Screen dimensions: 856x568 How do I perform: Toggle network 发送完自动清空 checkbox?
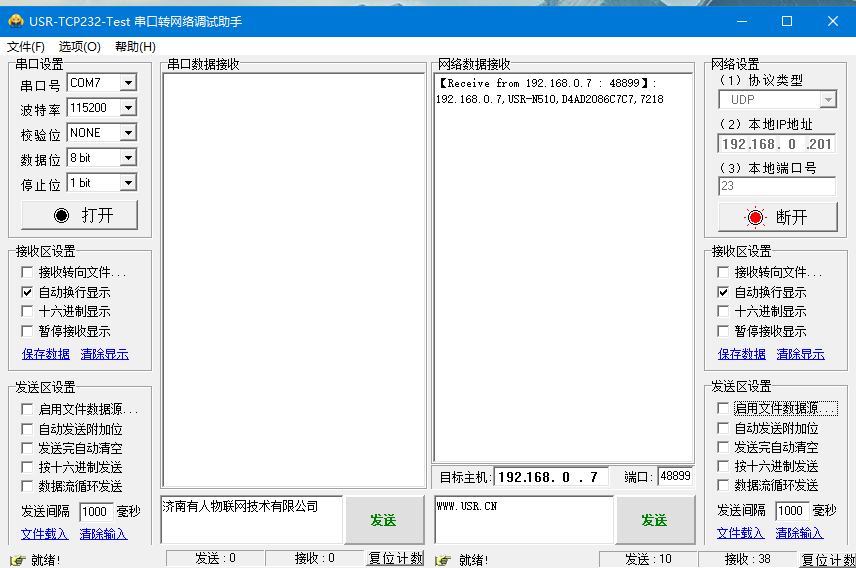723,447
